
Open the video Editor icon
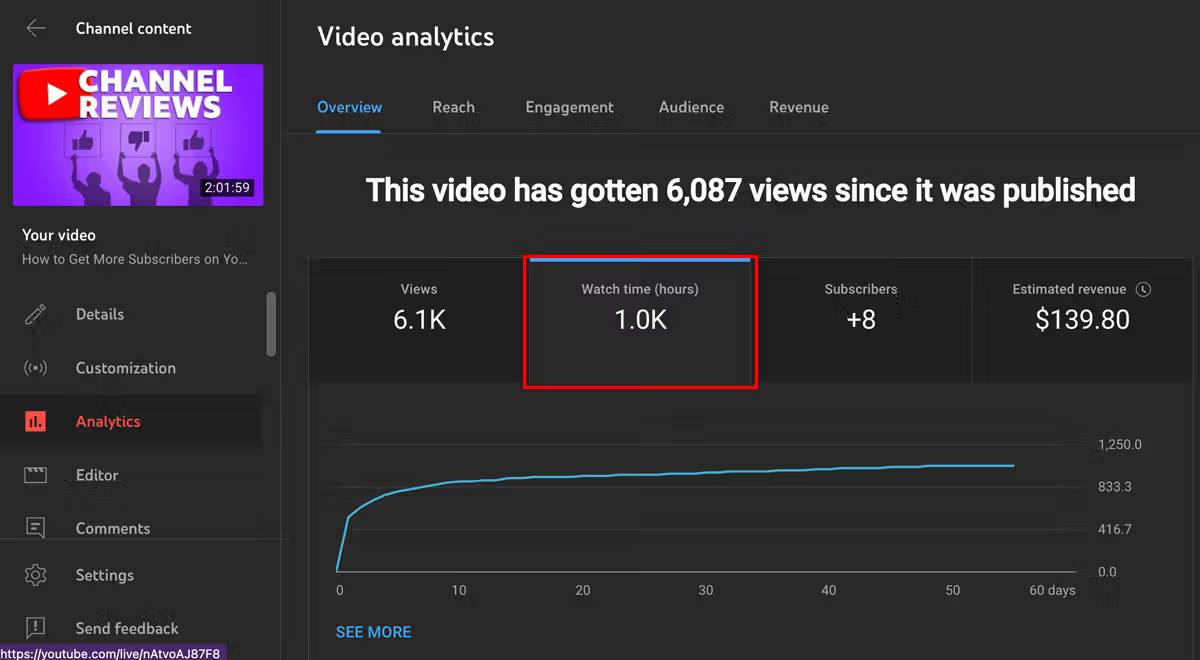pos(35,475)
